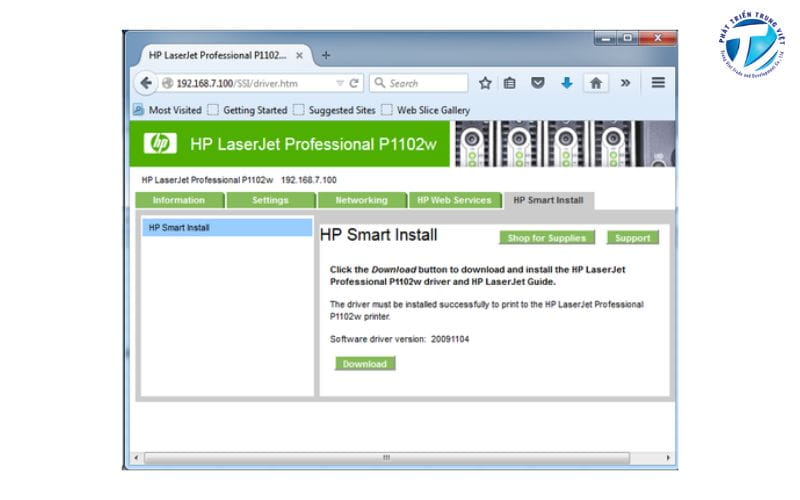Click the Pocket icon in toolbar
800x500 pixels.
coord(538,83)
